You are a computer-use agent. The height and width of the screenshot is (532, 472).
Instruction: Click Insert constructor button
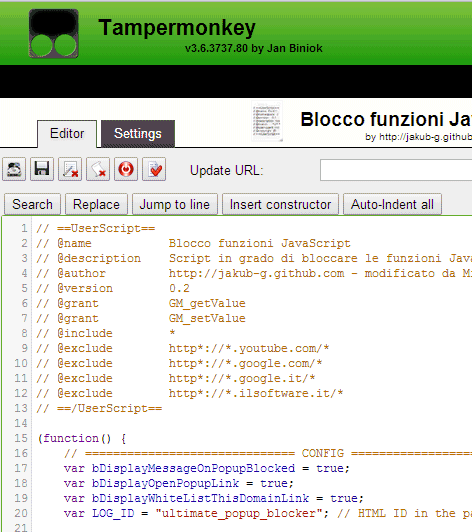[280, 204]
